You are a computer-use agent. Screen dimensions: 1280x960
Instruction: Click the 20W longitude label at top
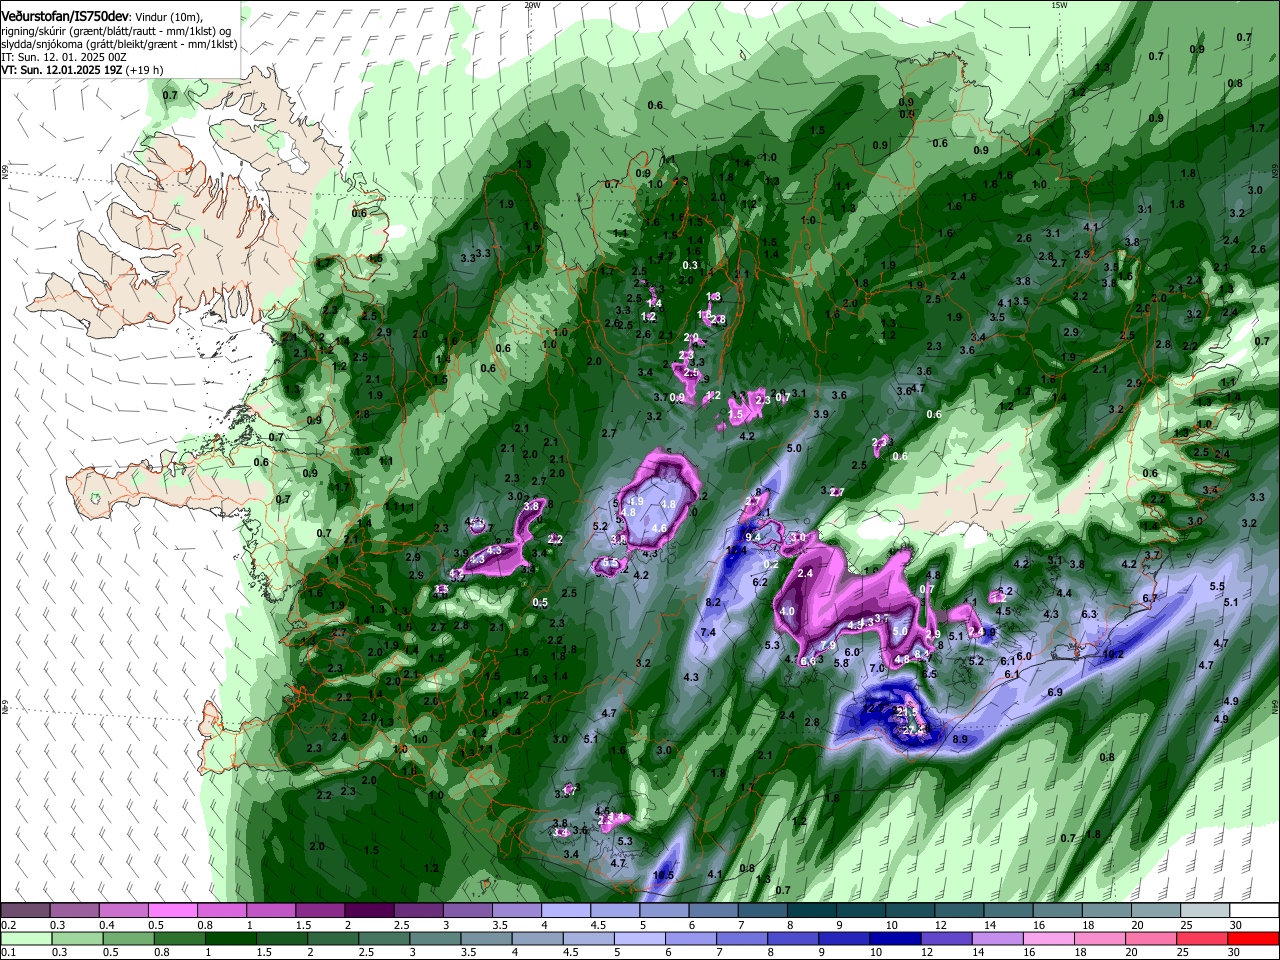[532, 5]
